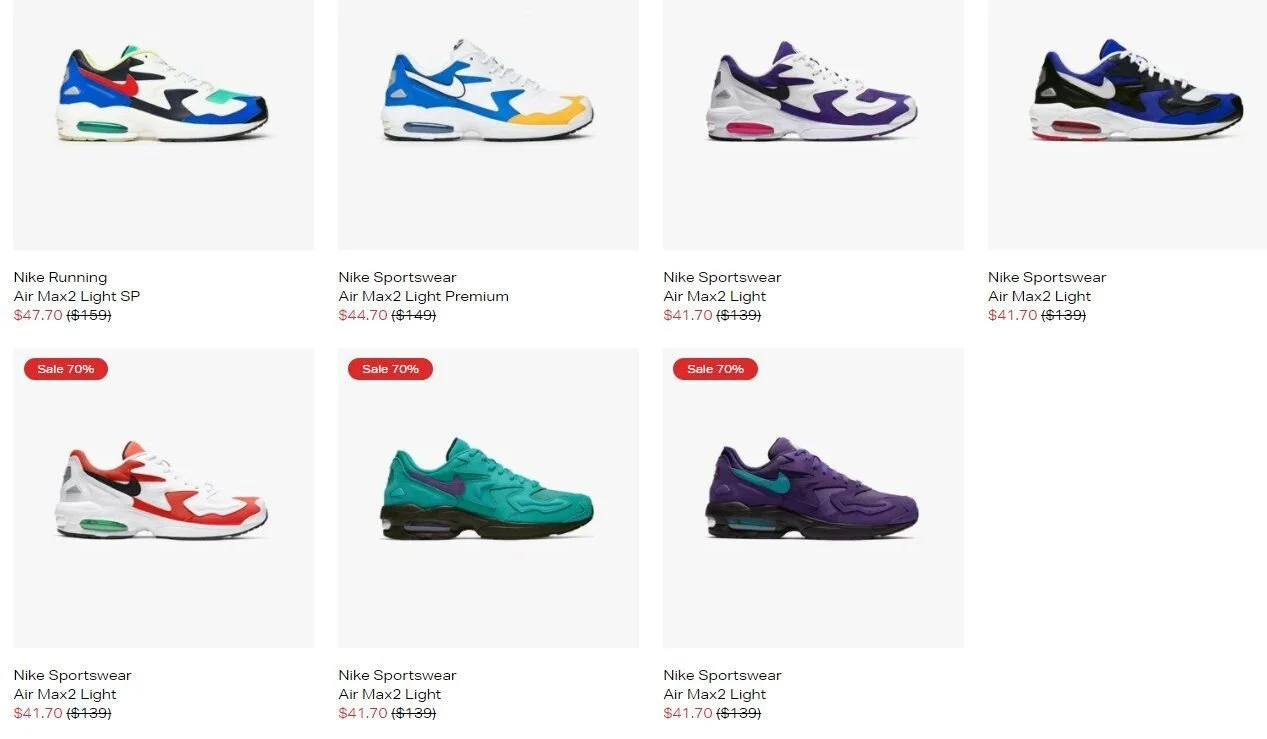Click the Sale 70% badge on red shoe

(66, 369)
